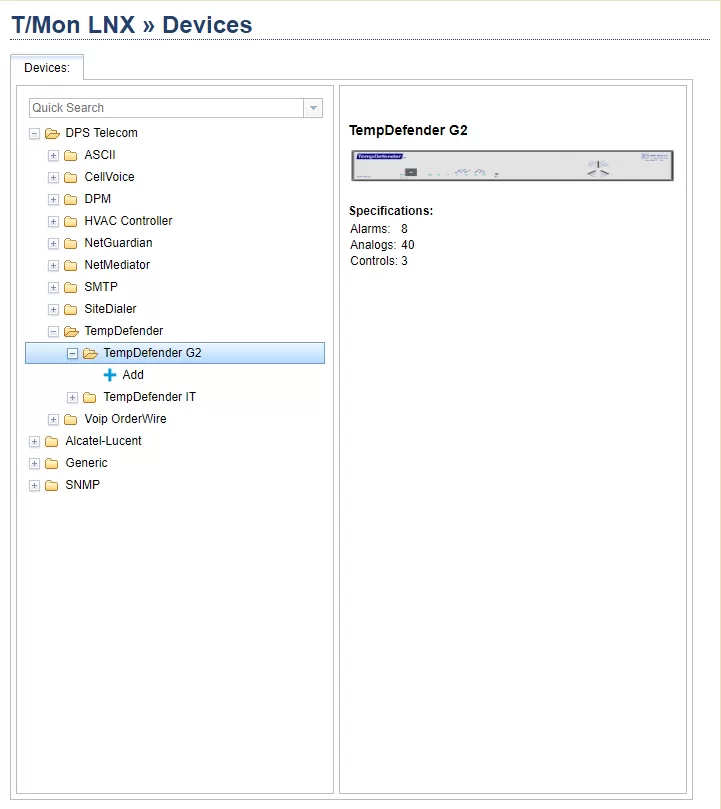
Task: Click the TempDefender G2 device image
Action: point(512,166)
